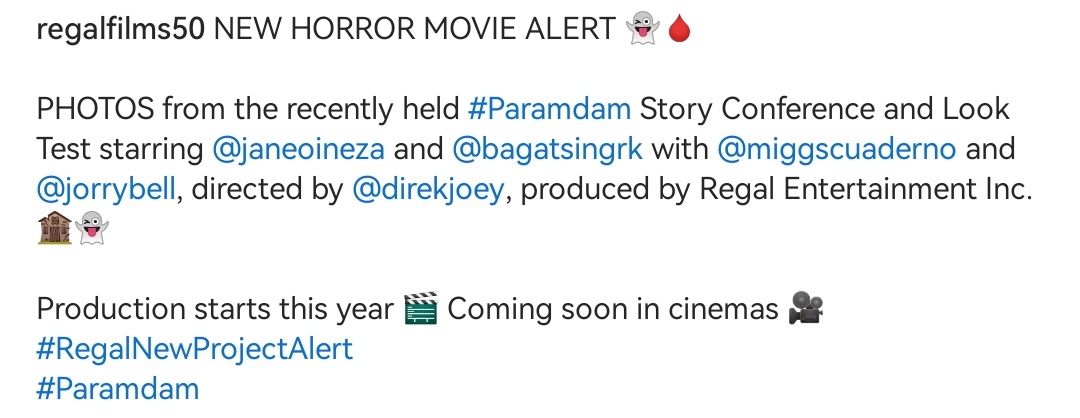Click the ghost emoji beside the house
The height and width of the screenshot is (418, 1080).
click(x=92, y=228)
